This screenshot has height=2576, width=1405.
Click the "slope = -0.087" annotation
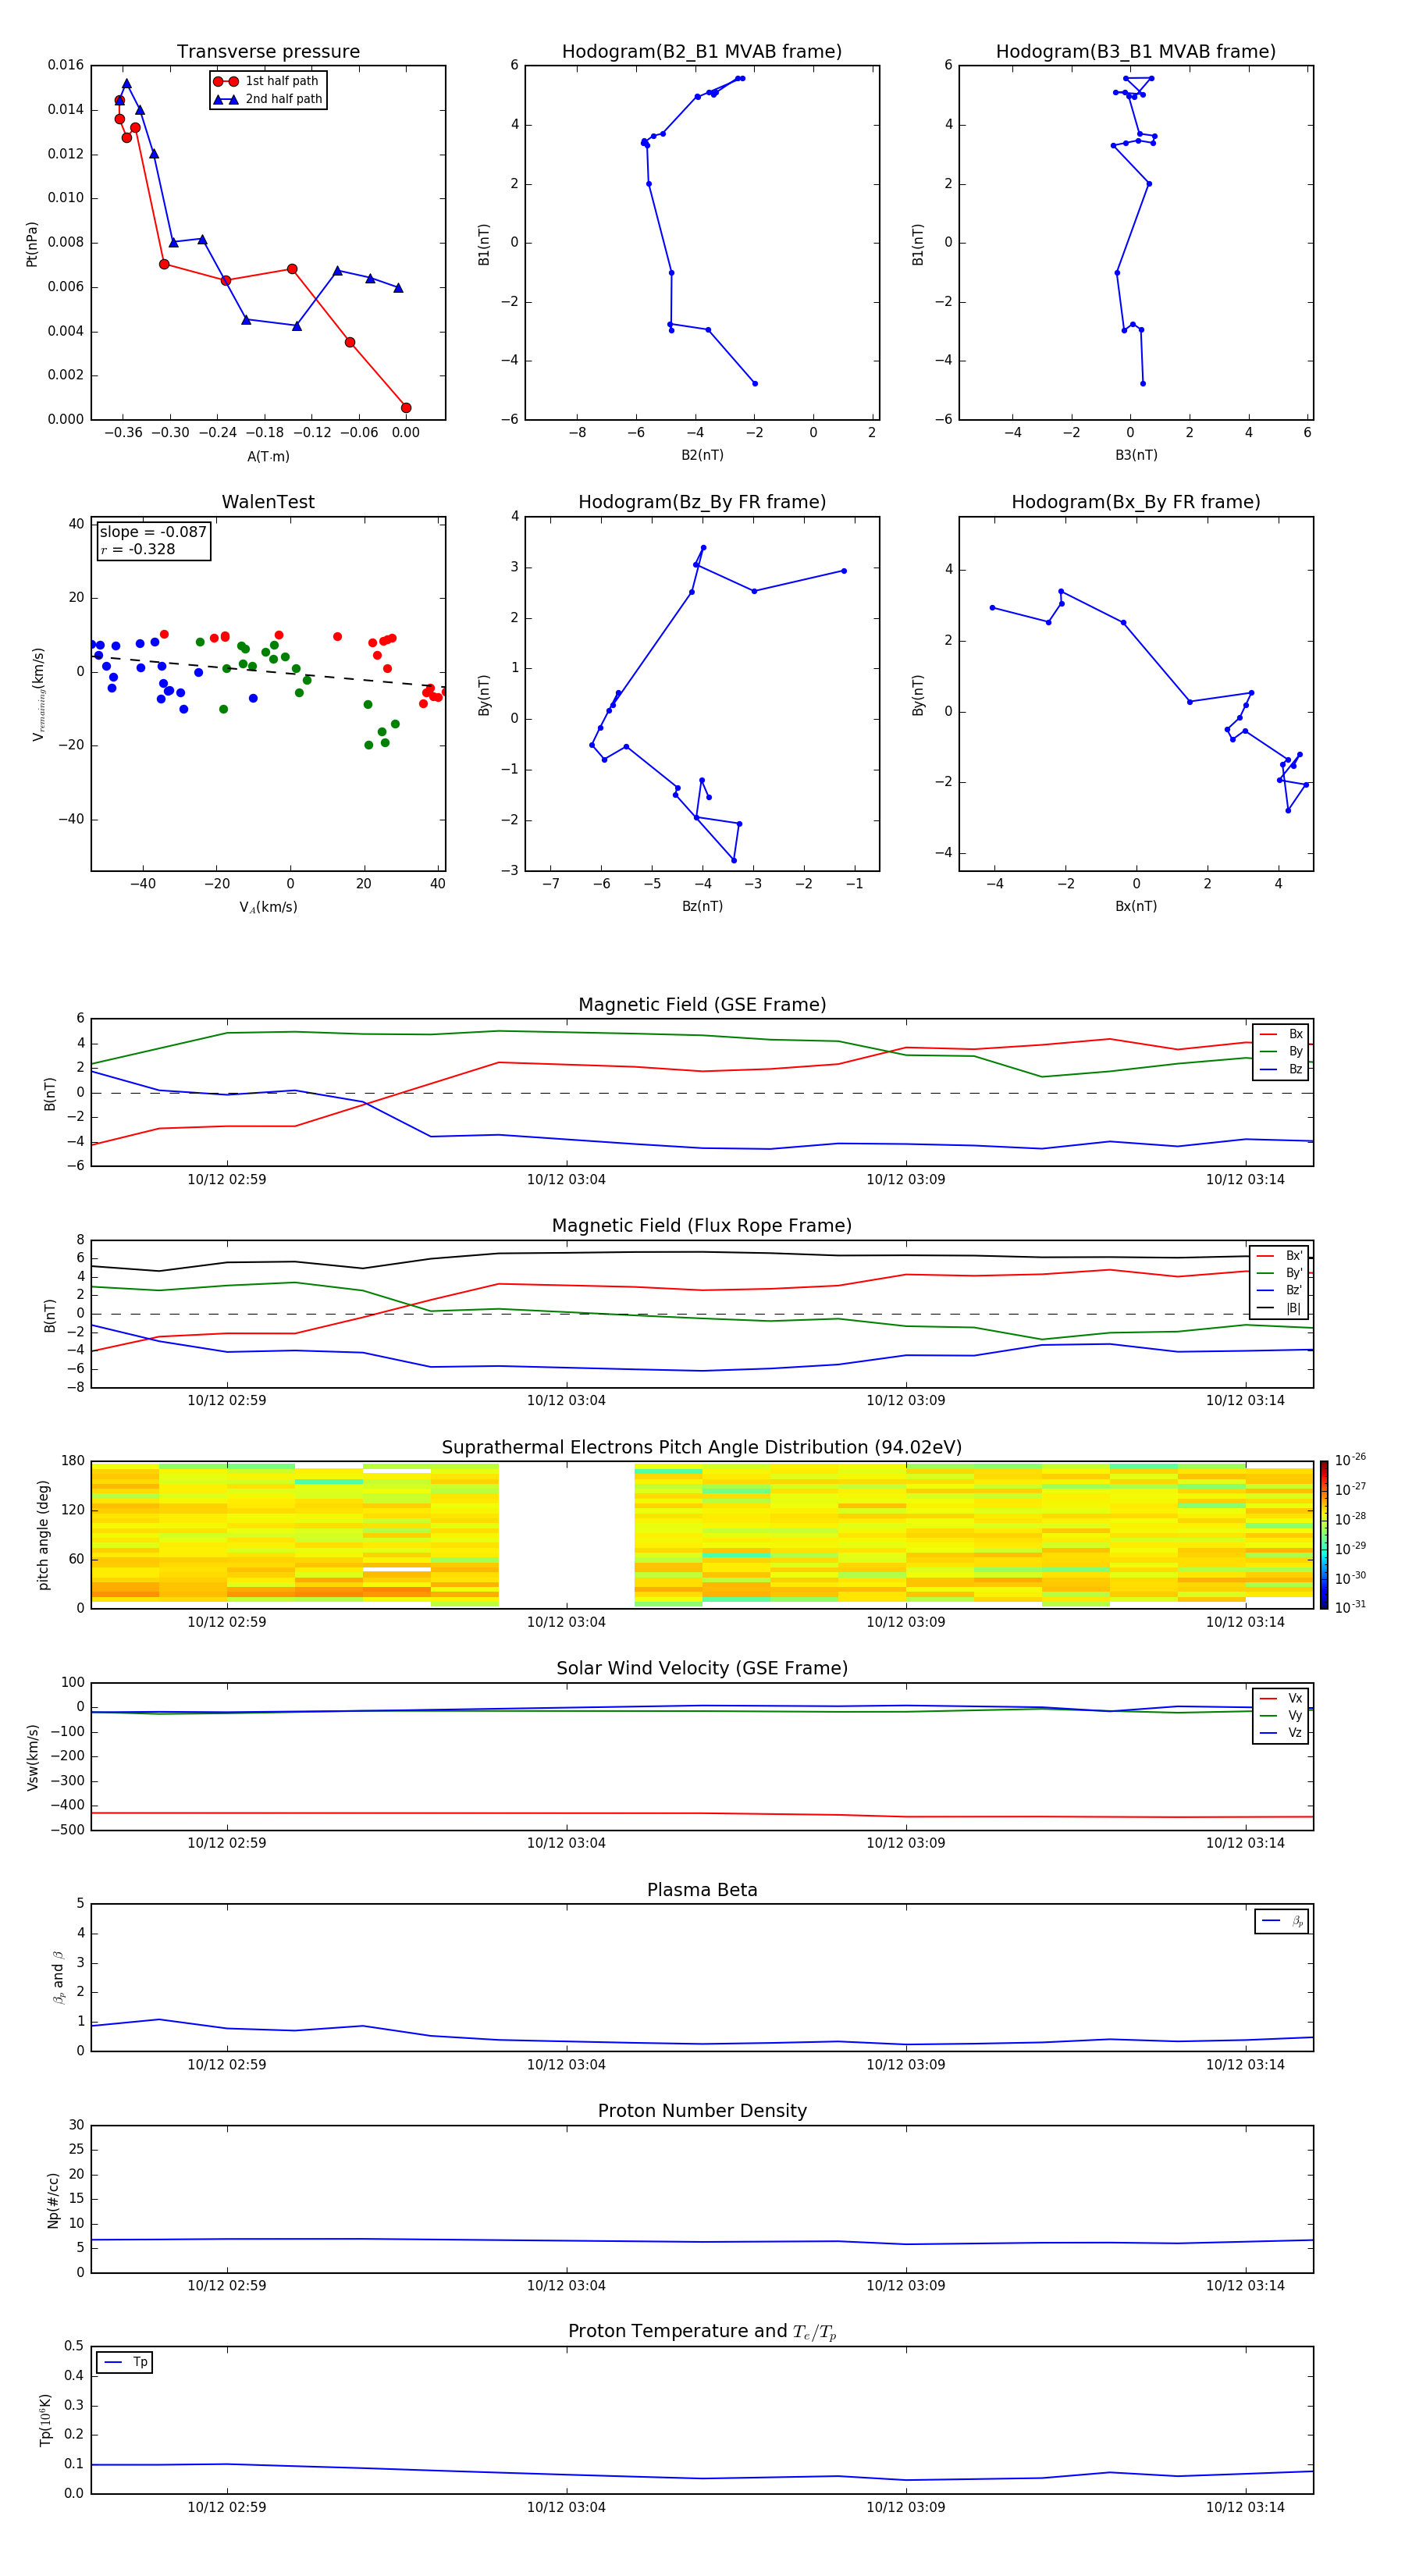153,532
